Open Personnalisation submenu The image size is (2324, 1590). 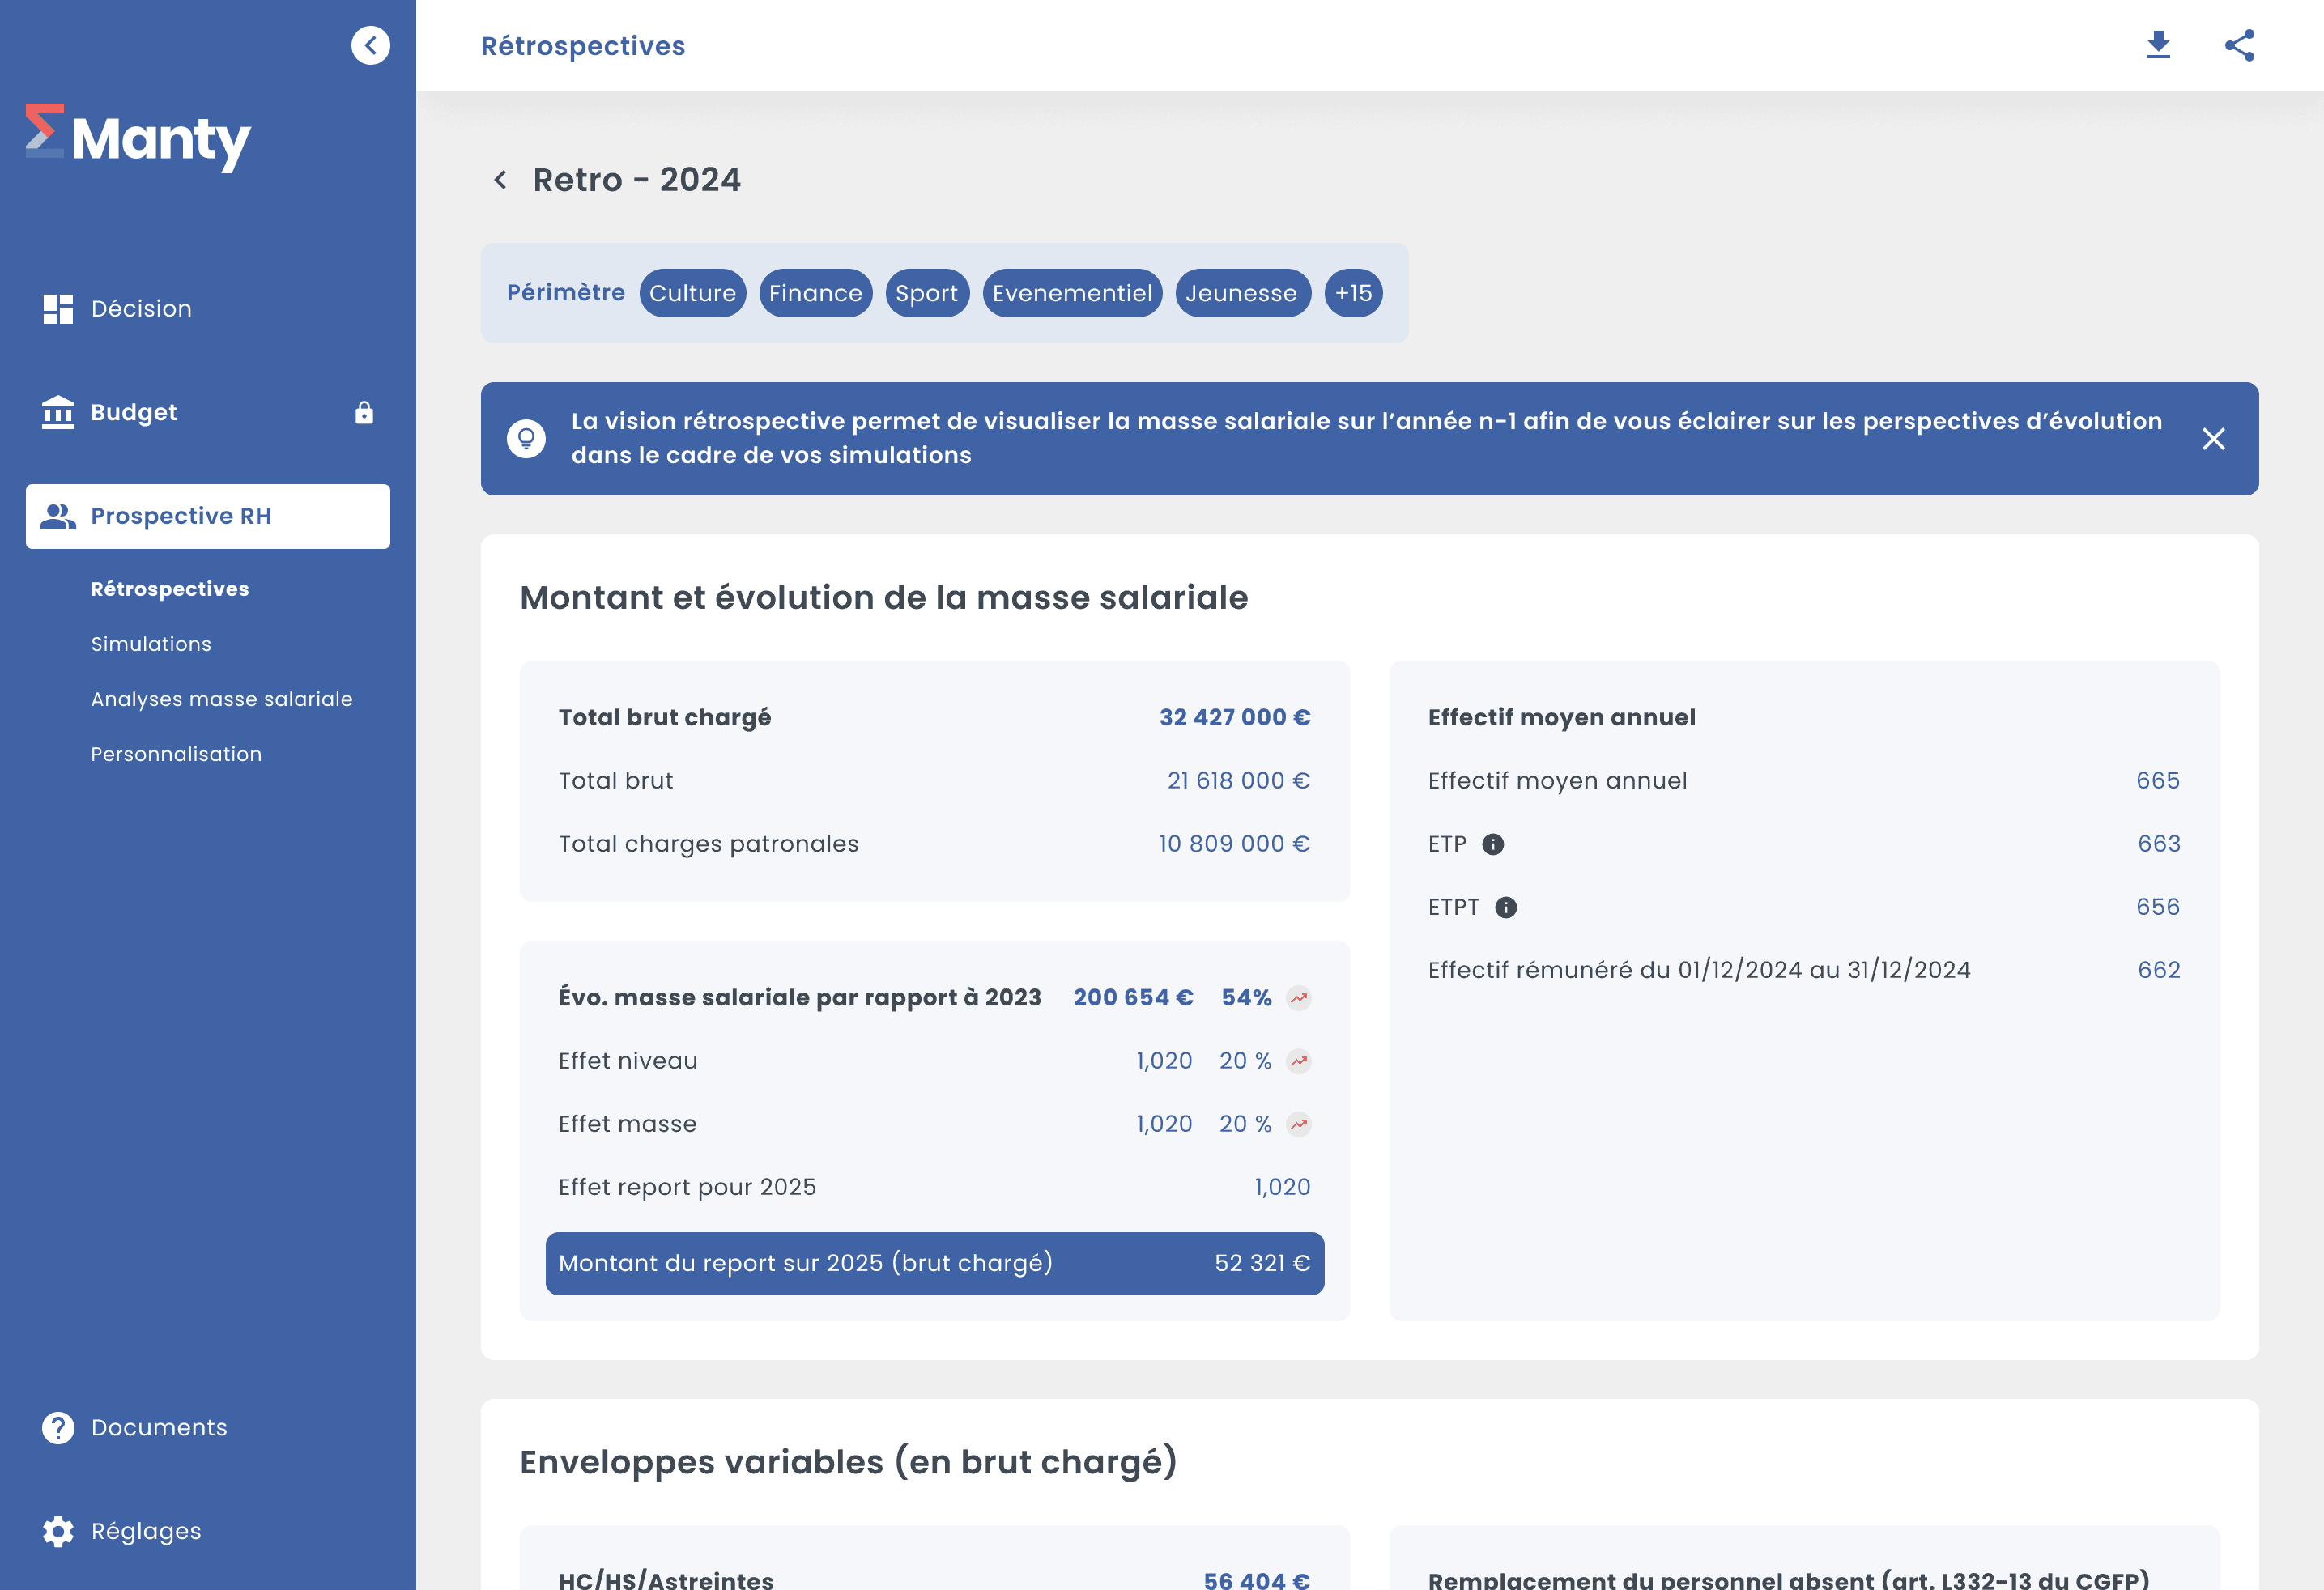point(176,754)
